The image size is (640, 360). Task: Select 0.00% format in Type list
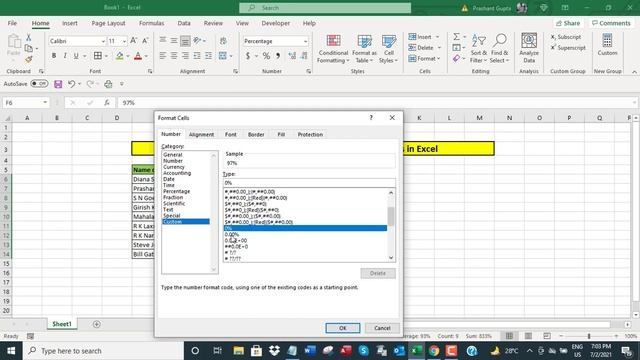(305, 234)
